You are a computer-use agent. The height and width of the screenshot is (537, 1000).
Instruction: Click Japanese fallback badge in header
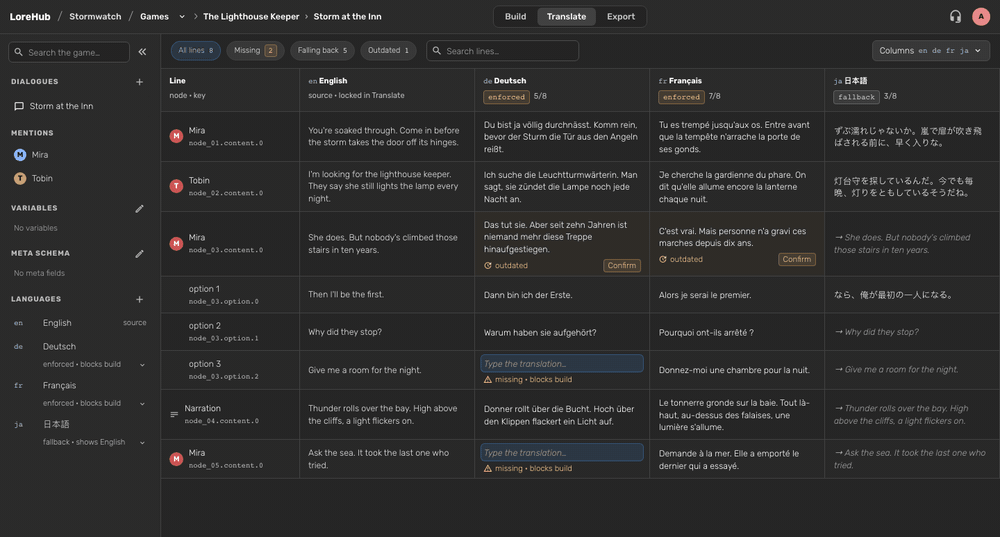pyautogui.click(x=857, y=97)
